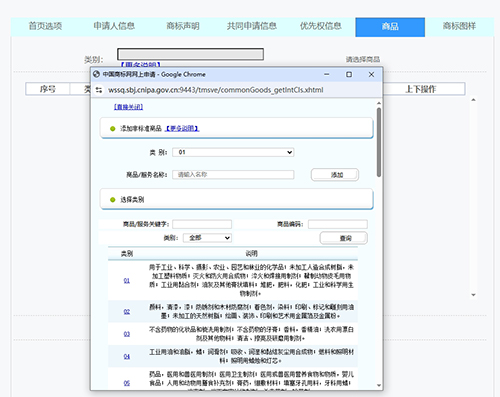The image size is (500, 397).
Task: Open the 类别 dropdown showing 01
Action: (233, 152)
